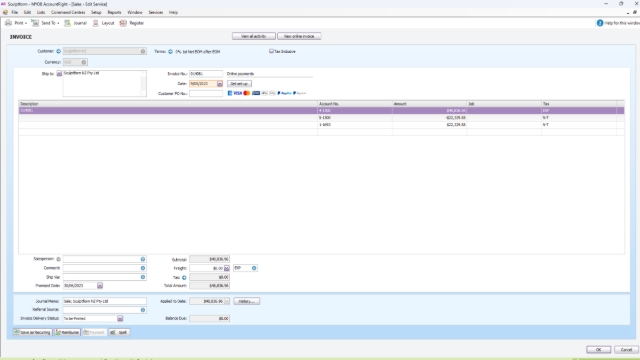Click the View all activity button
This screenshot has width=640, height=360.
pyautogui.click(x=254, y=36)
